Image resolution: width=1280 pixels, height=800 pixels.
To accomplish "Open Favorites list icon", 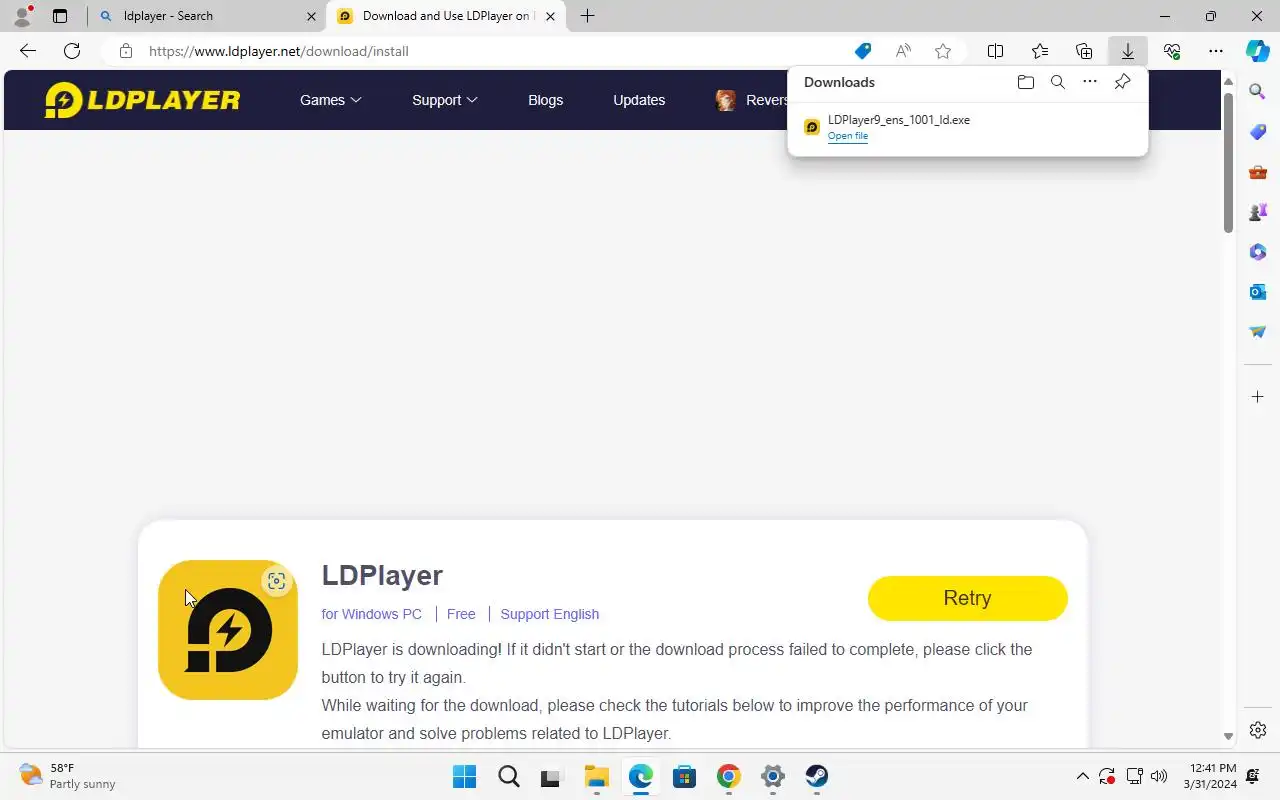I will (x=1040, y=51).
